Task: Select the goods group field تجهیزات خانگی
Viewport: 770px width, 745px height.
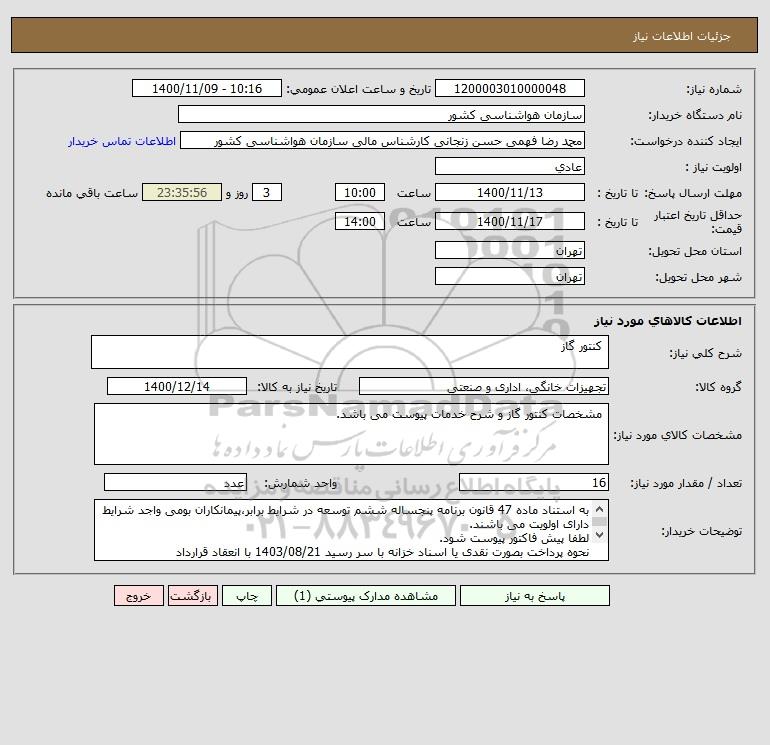Action: [484, 386]
